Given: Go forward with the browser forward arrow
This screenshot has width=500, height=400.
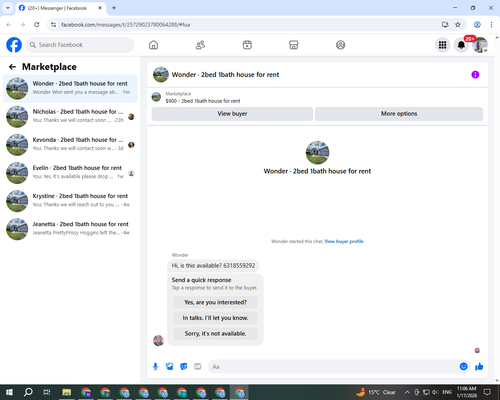Looking at the screenshot, I should click(22, 25).
